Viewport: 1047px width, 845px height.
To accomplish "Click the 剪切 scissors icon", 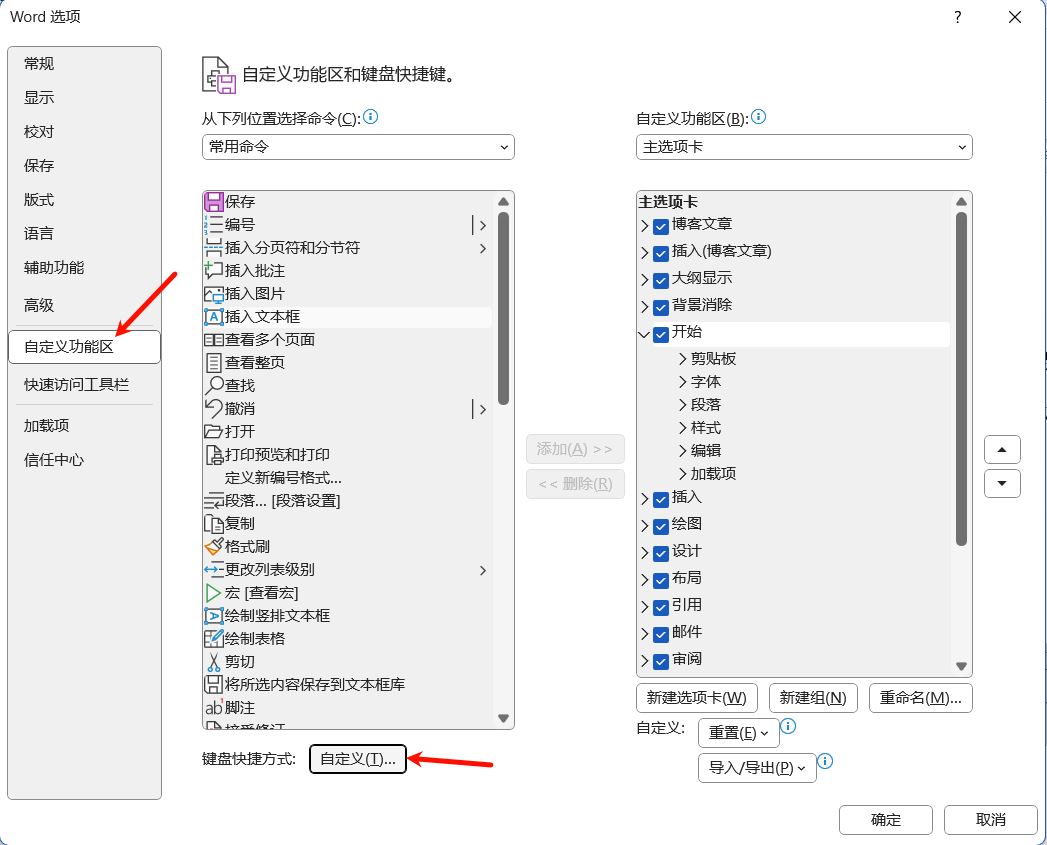I will [213, 661].
